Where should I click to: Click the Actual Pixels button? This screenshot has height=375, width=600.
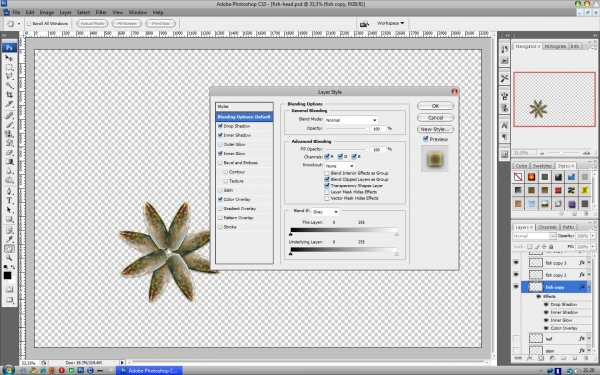[92, 23]
